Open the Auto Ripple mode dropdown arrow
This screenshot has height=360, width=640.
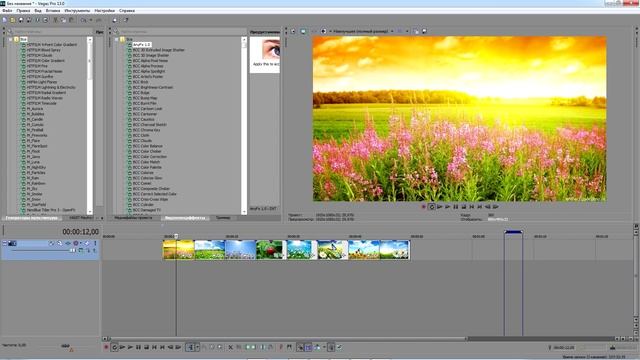pyautogui.click(x=324, y=347)
